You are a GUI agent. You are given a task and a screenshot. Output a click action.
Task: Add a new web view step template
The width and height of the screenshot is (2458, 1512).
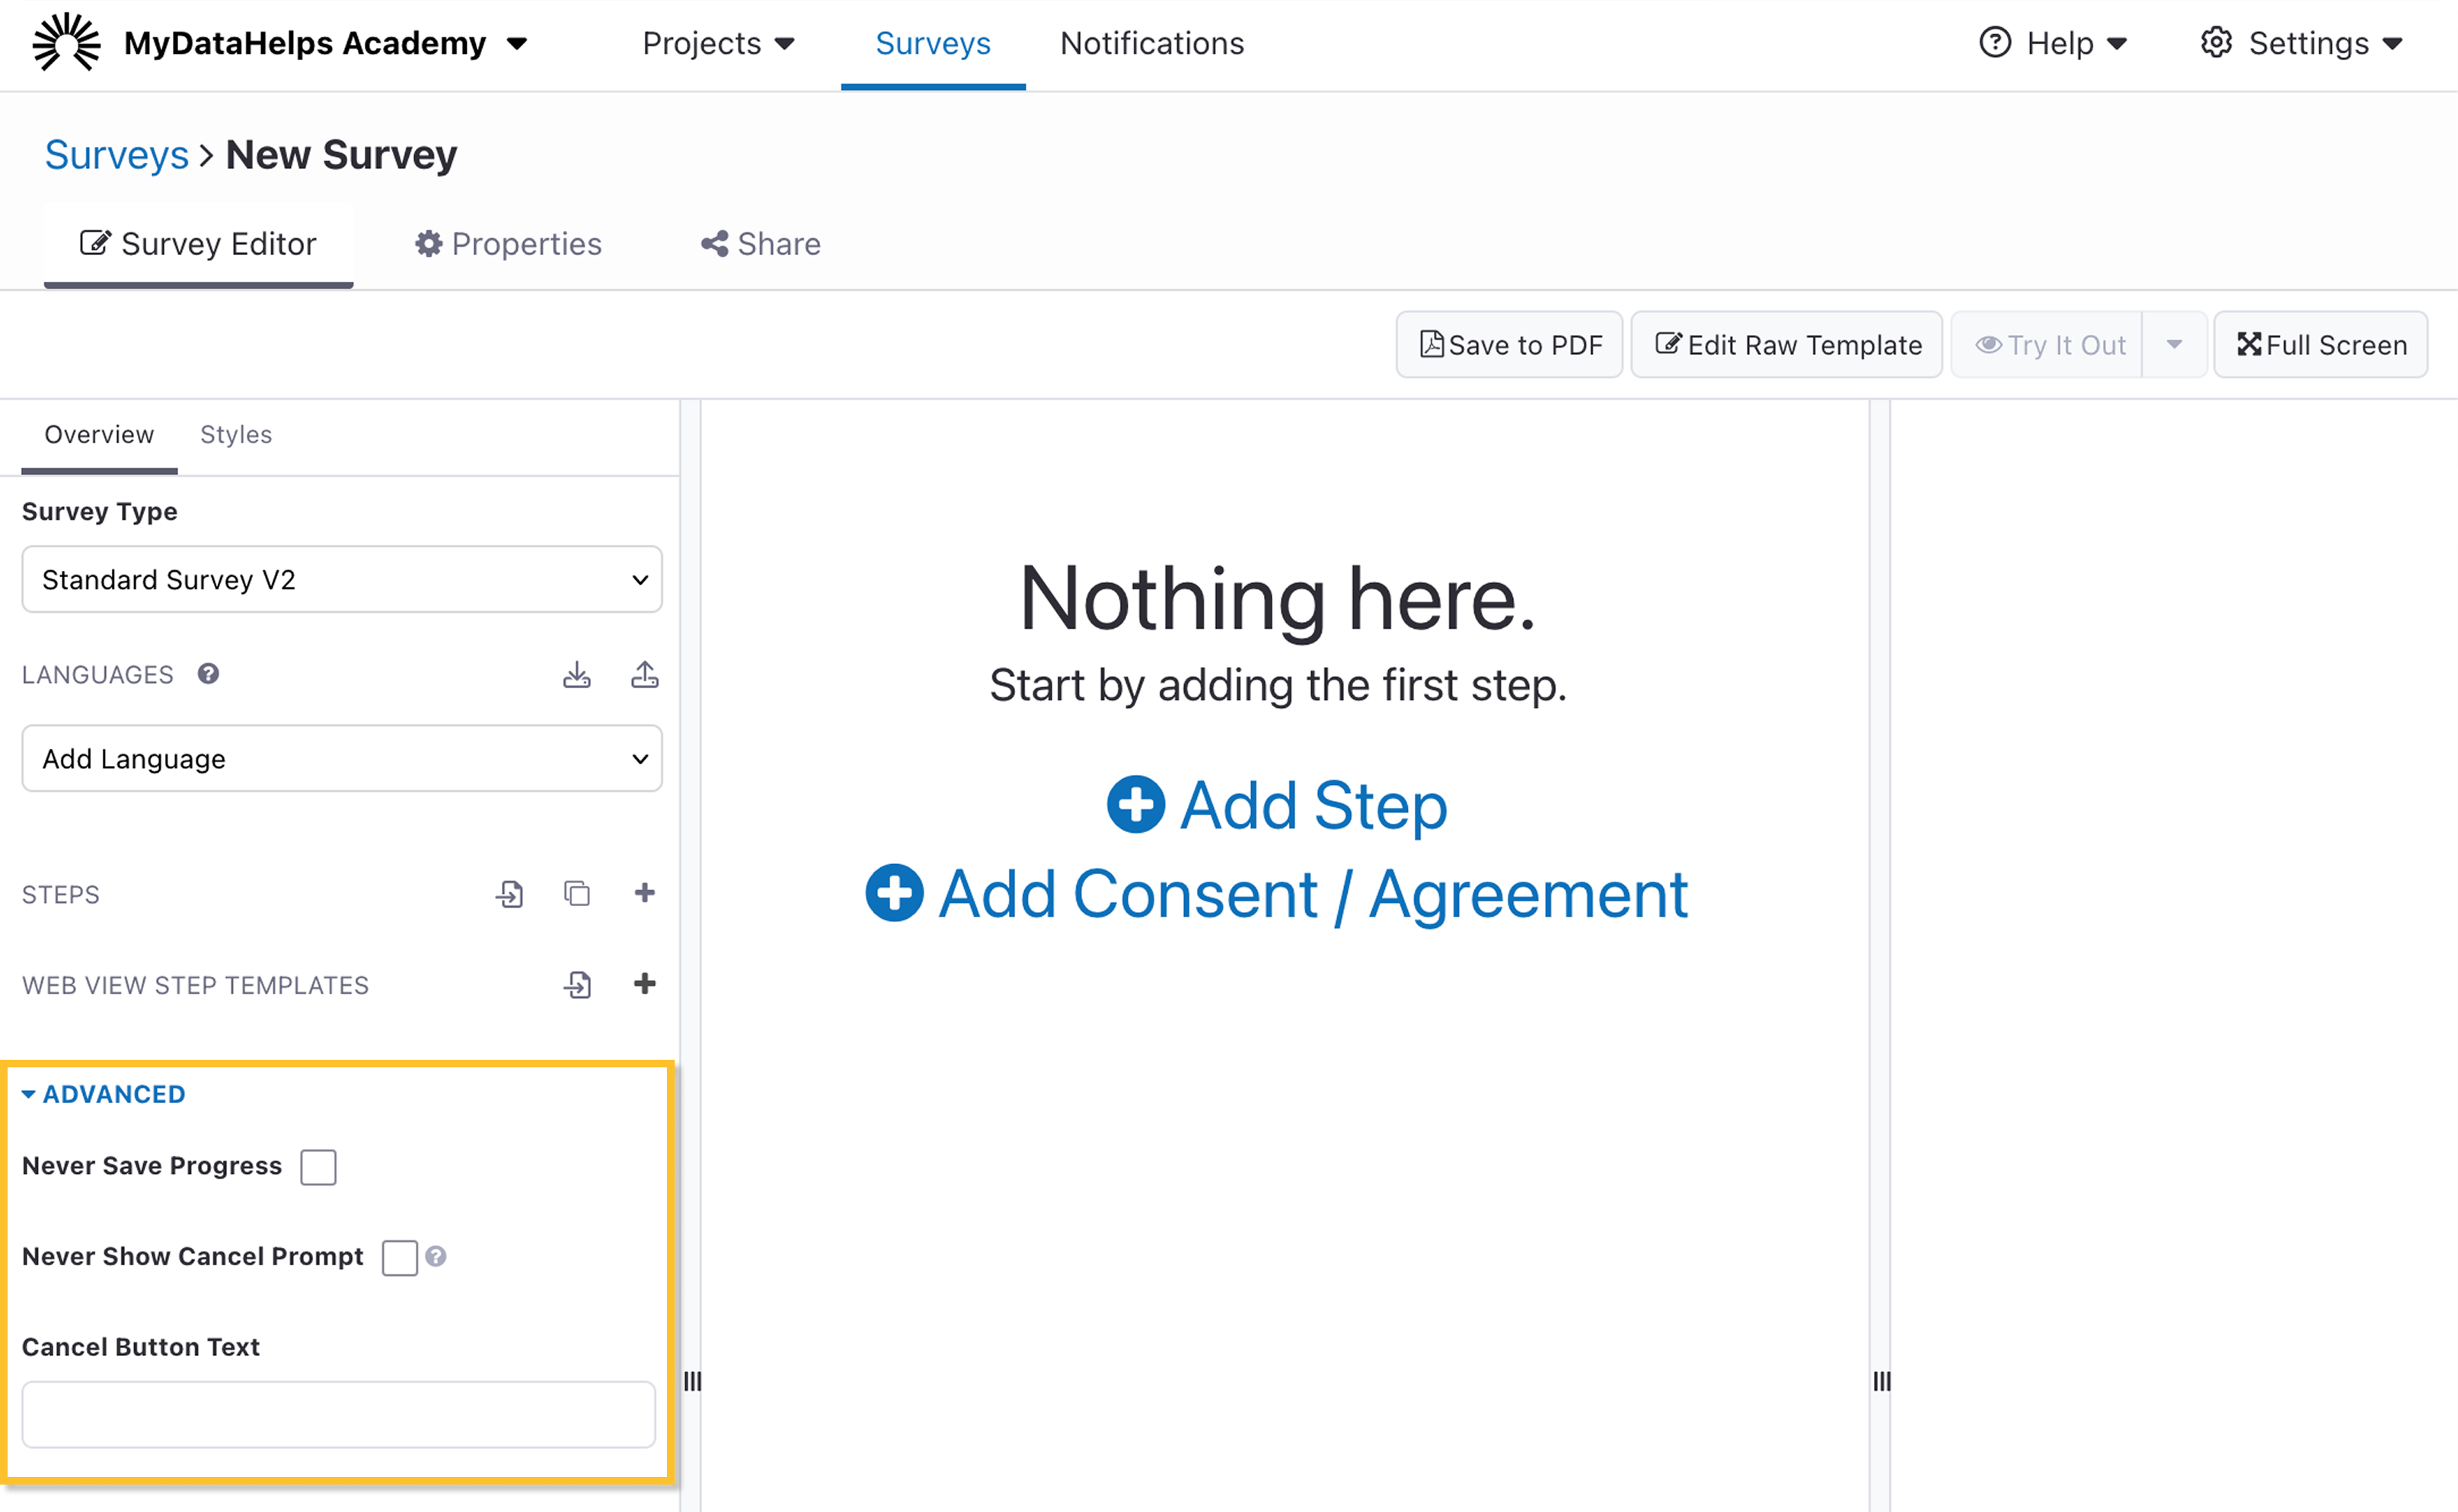644,984
